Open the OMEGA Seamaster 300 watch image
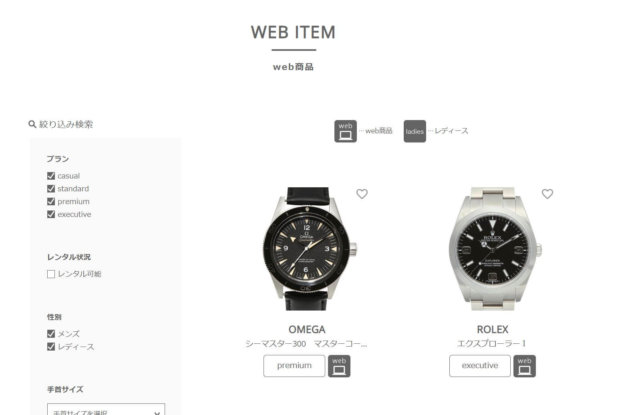The height and width of the screenshot is (415, 640). point(309,249)
